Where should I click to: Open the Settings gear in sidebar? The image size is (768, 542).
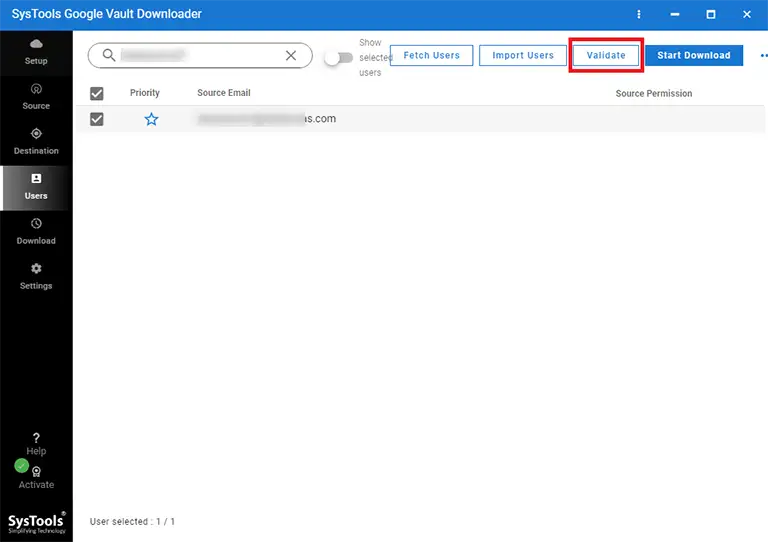pos(36,277)
